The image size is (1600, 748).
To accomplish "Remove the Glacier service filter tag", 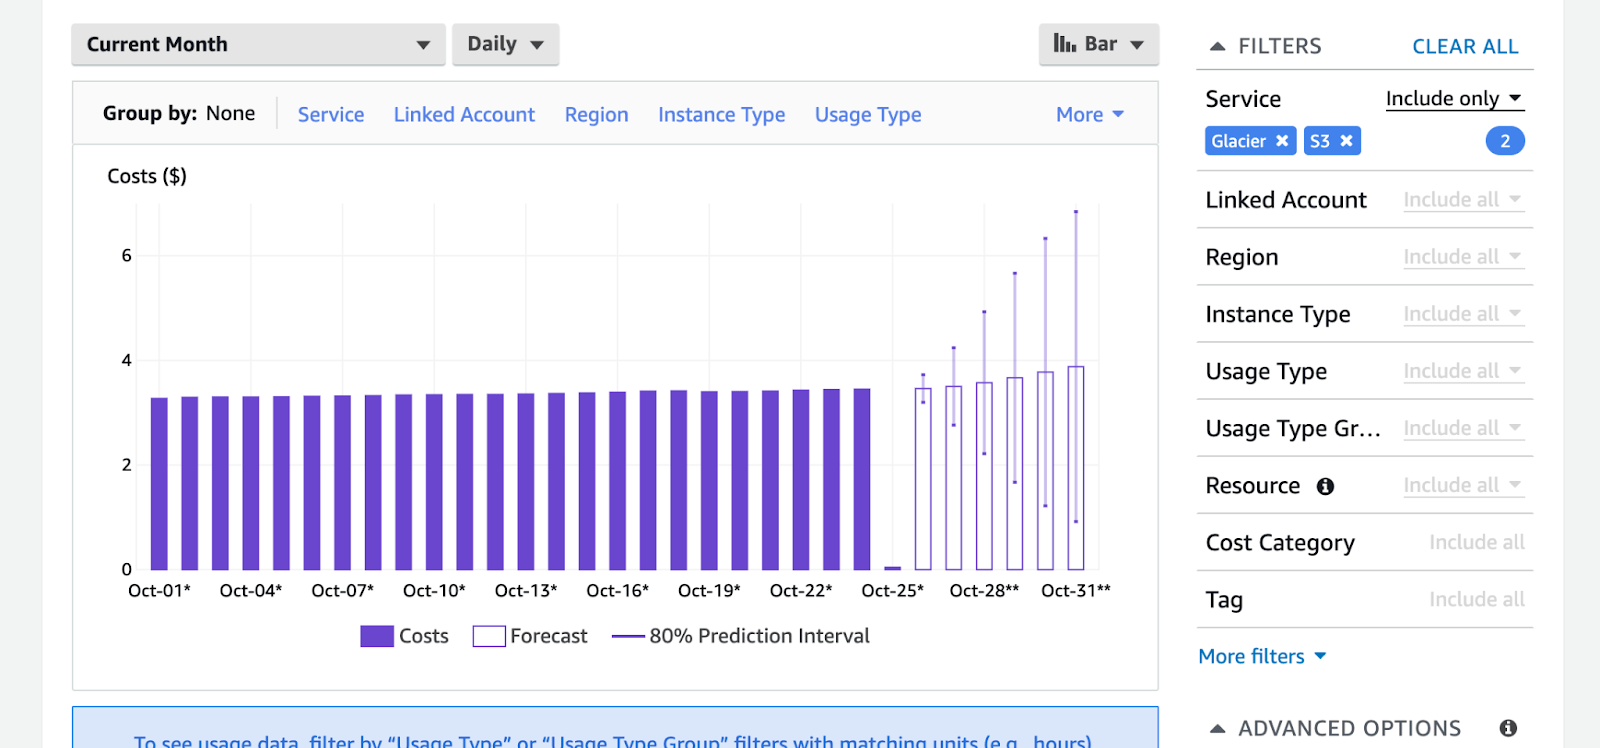I will pyautogui.click(x=1282, y=141).
